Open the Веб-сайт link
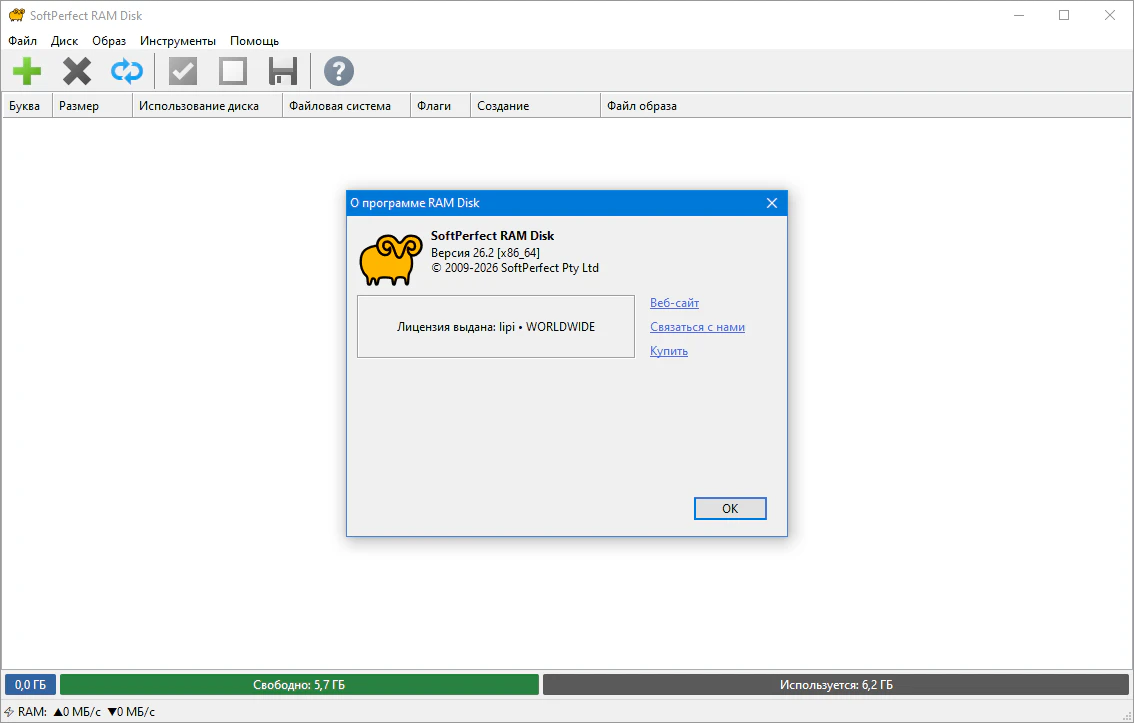This screenshot has height=723, width=1134. (674, 303)
